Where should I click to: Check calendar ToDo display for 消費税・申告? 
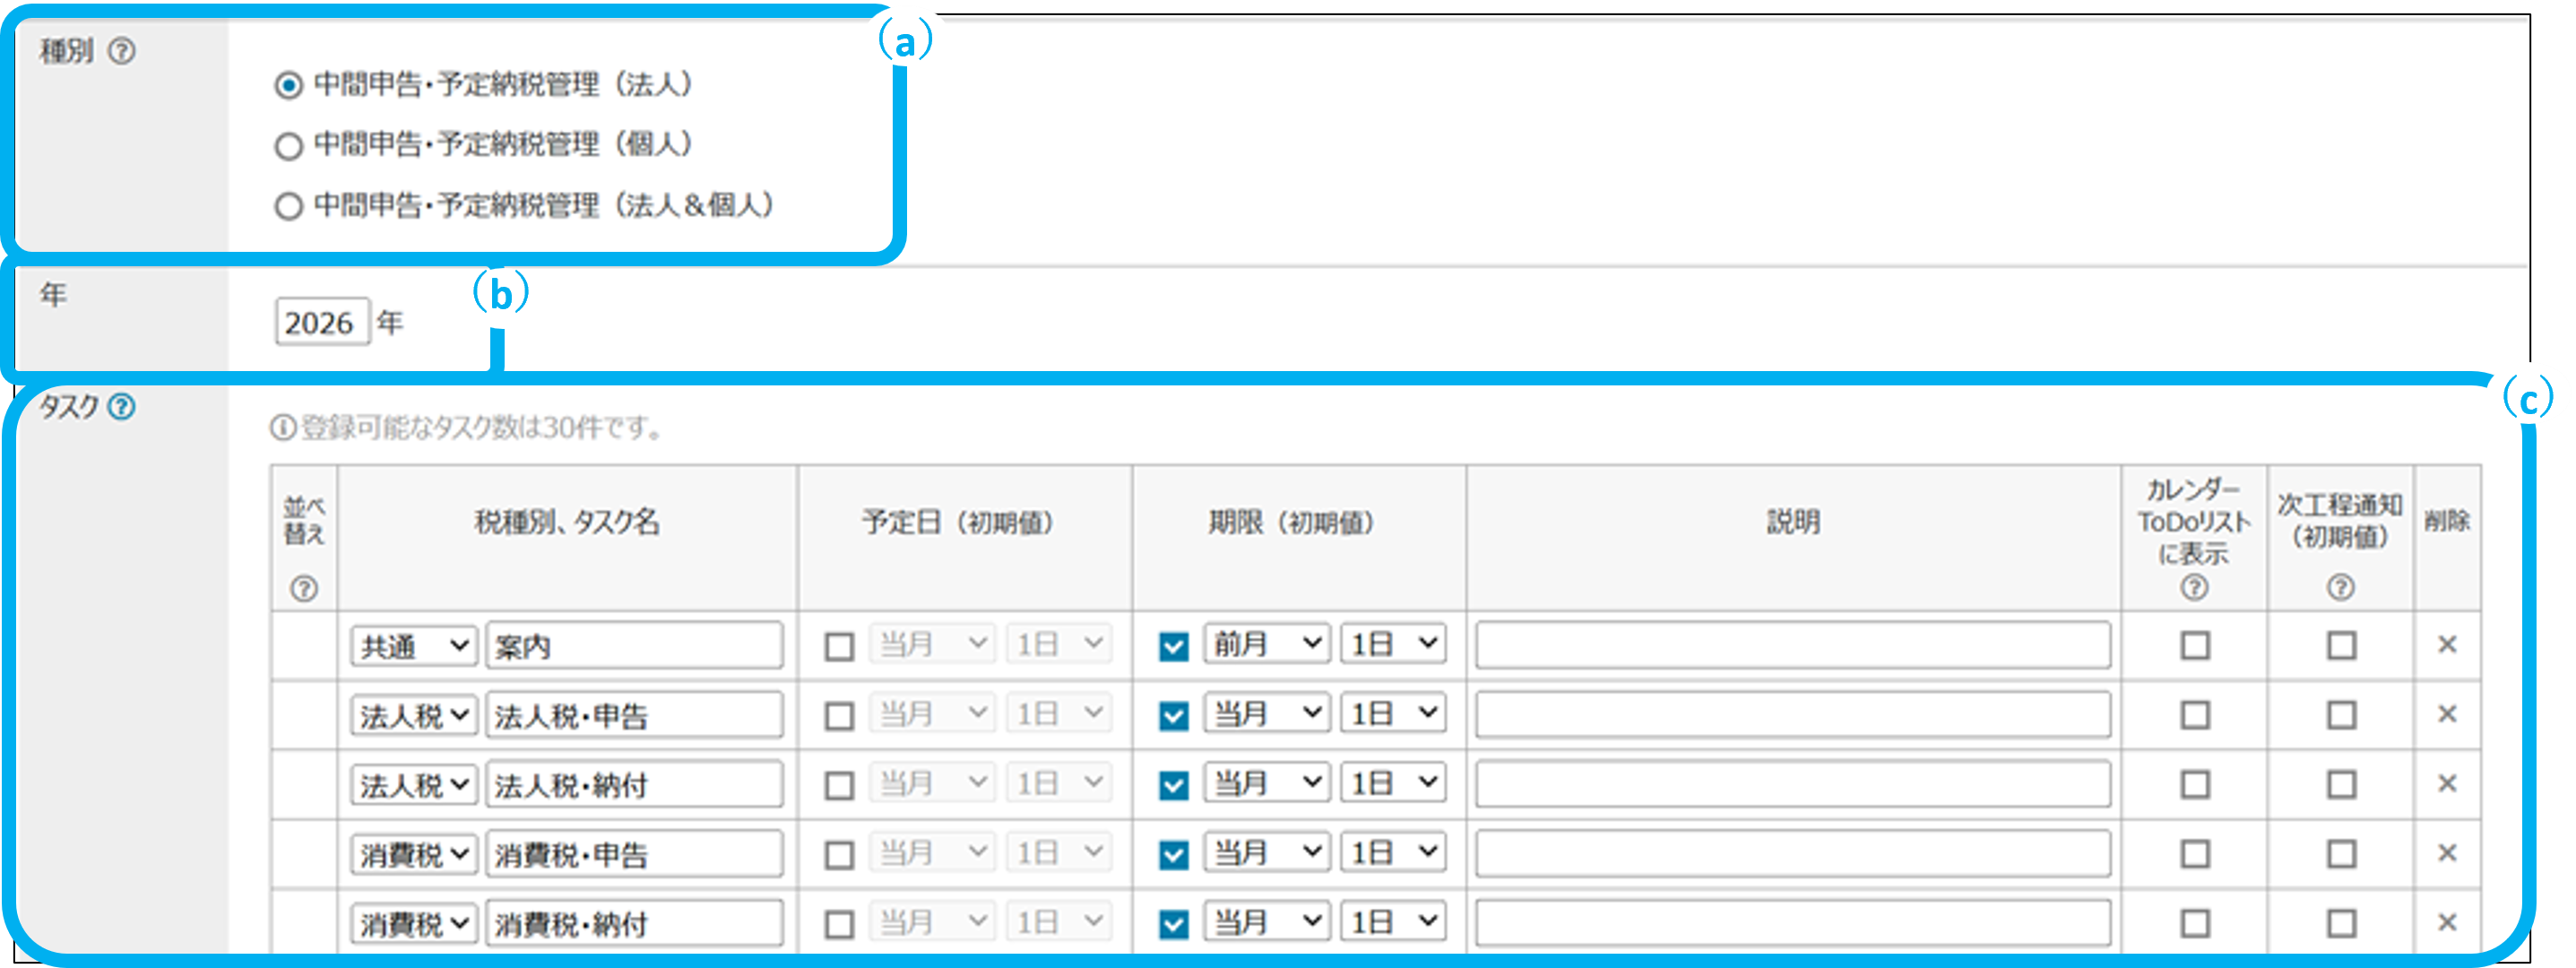coord(2195,854)
